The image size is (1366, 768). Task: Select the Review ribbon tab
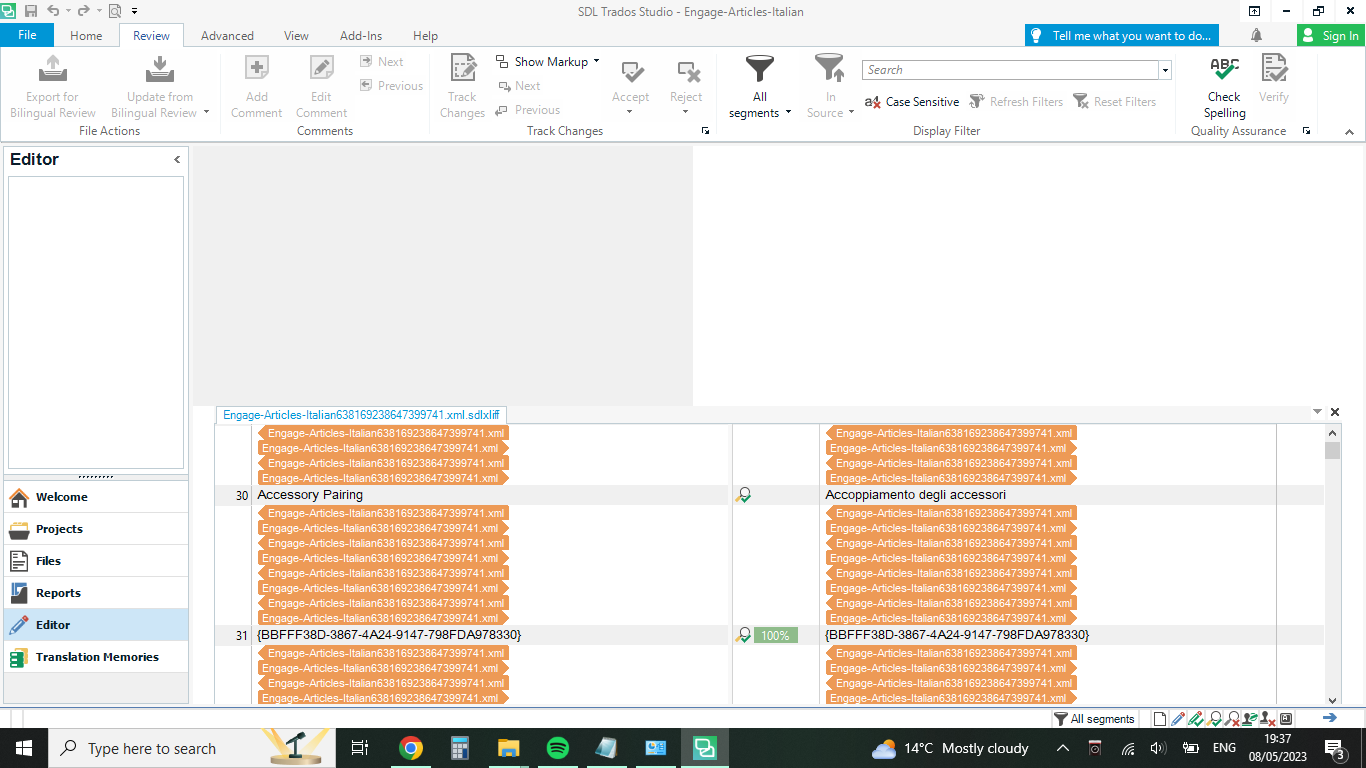click(x=151, y=35)
